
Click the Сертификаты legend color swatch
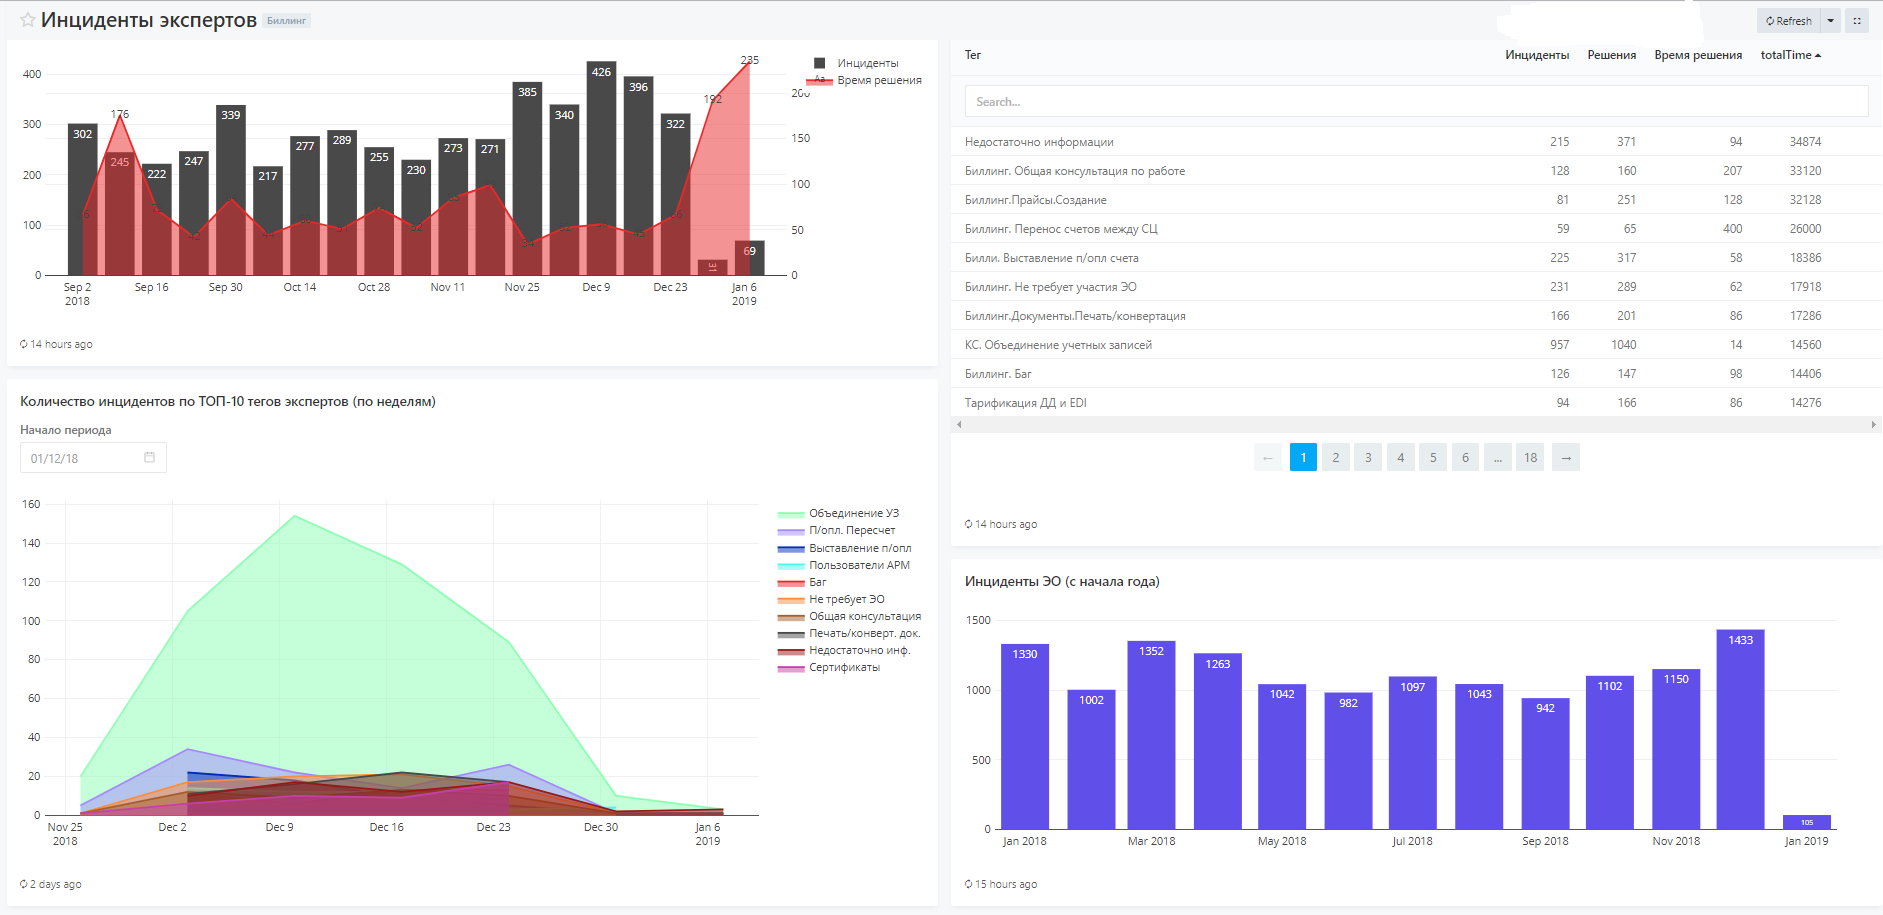coord(791,668)
